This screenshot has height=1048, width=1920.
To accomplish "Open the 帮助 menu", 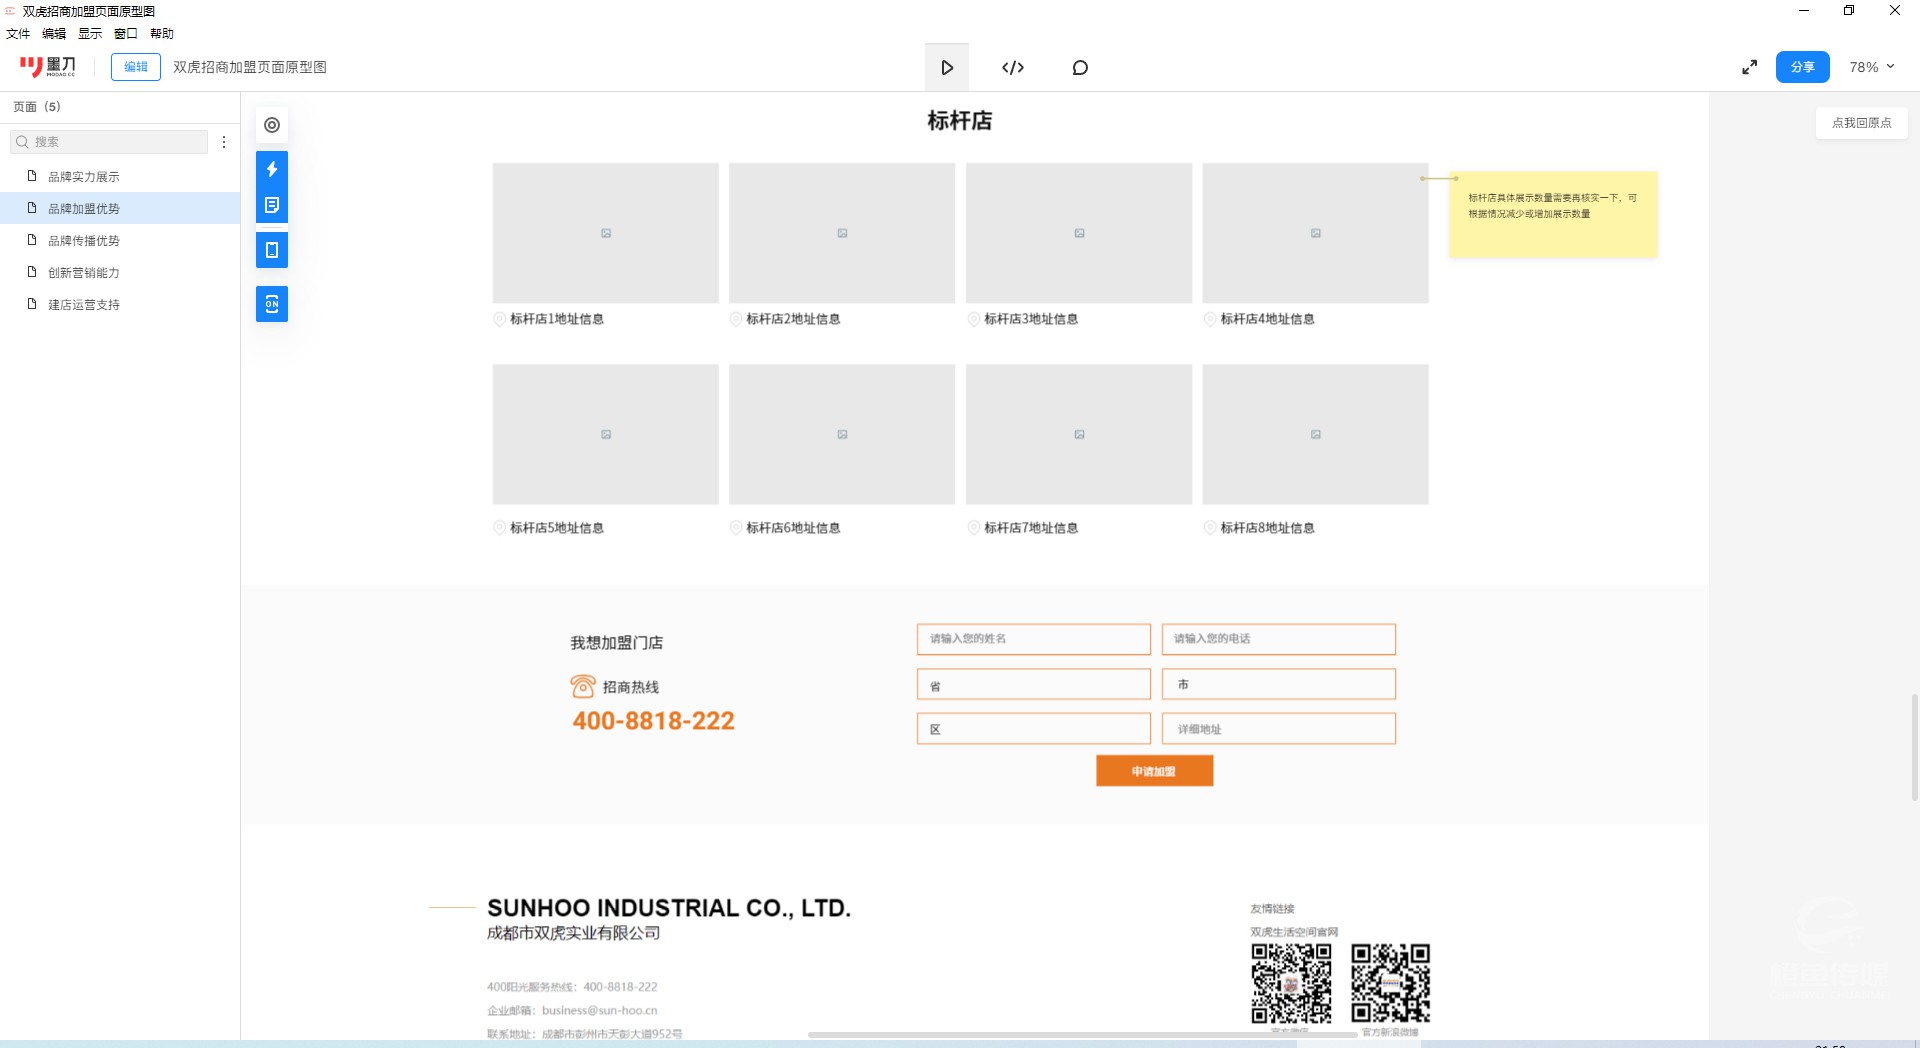I will pos(162,34).
